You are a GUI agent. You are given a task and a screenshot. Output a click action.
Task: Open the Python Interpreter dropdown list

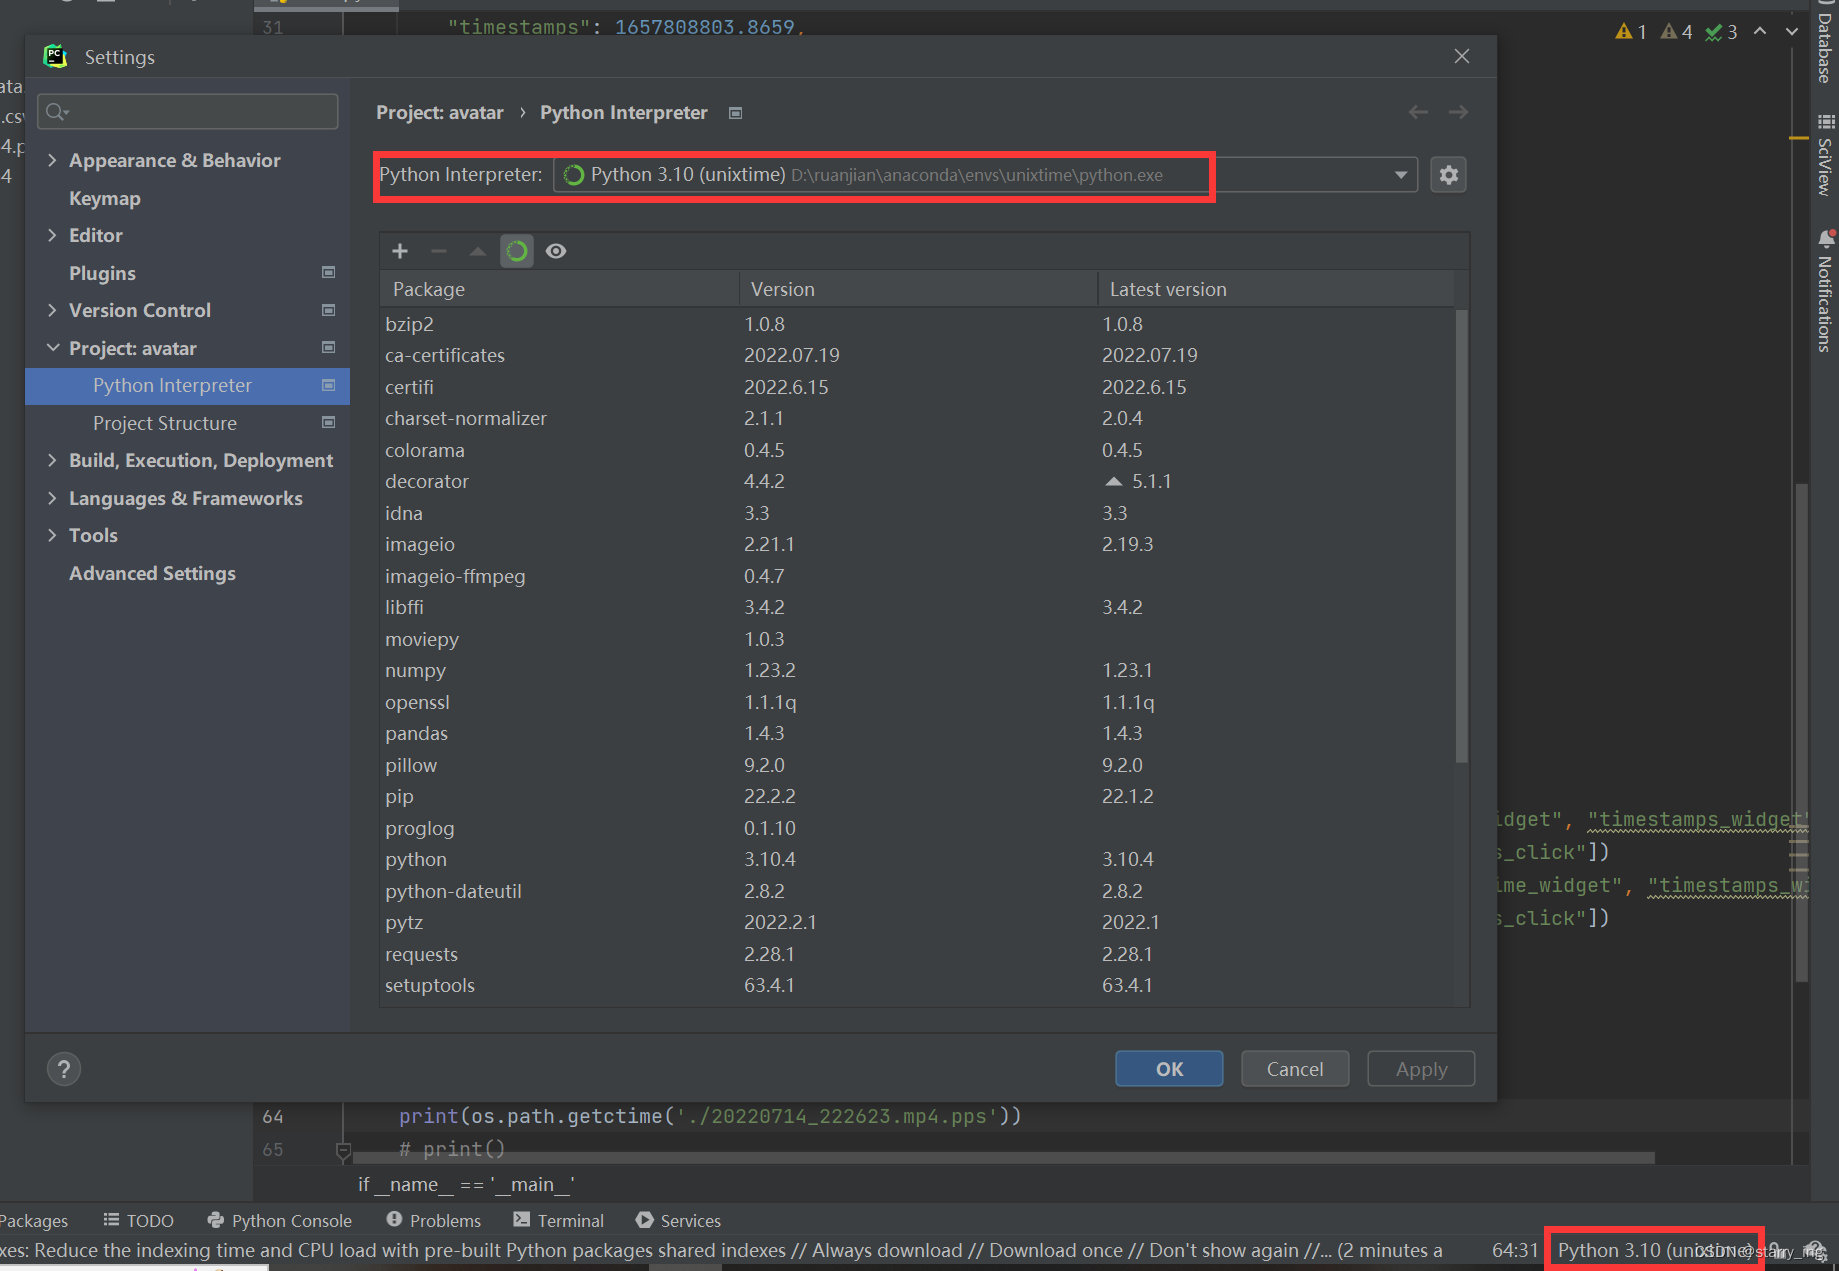1399,174
